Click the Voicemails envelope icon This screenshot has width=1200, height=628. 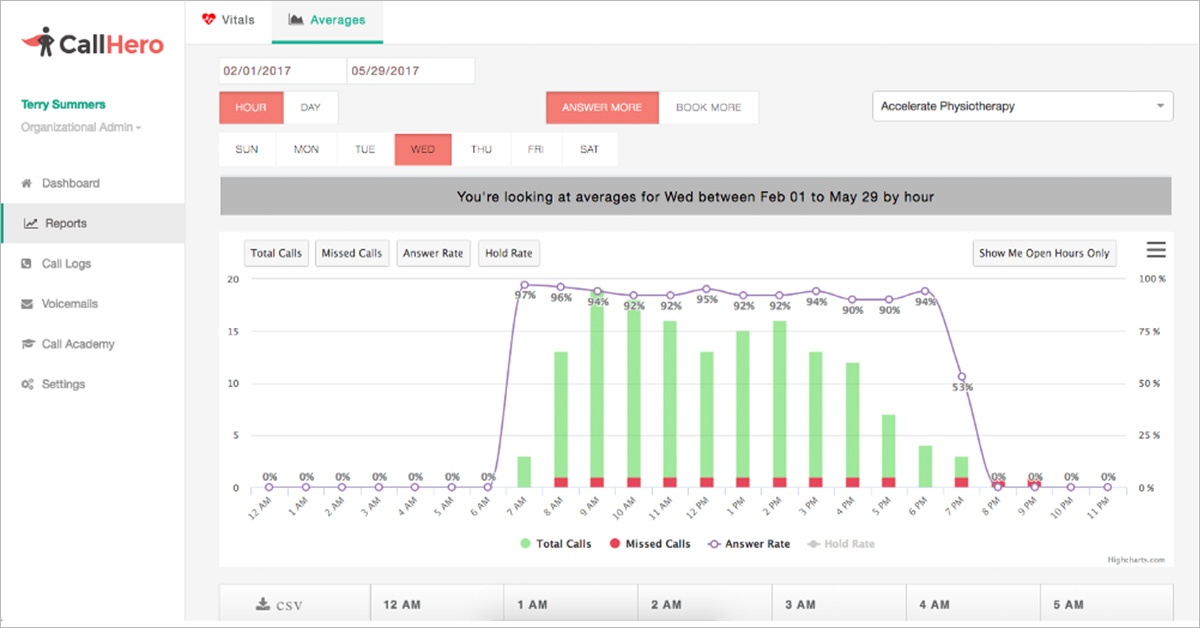tap(27, 304)
